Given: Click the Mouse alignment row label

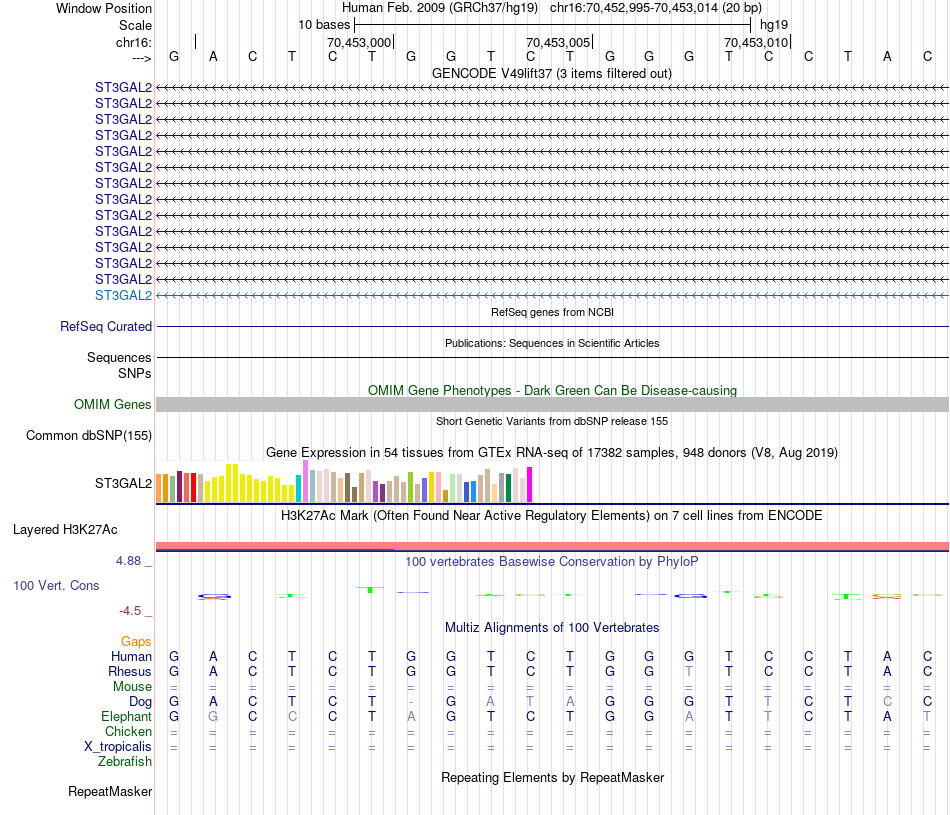Looking at the screenshot, I should tap(132, 687).
